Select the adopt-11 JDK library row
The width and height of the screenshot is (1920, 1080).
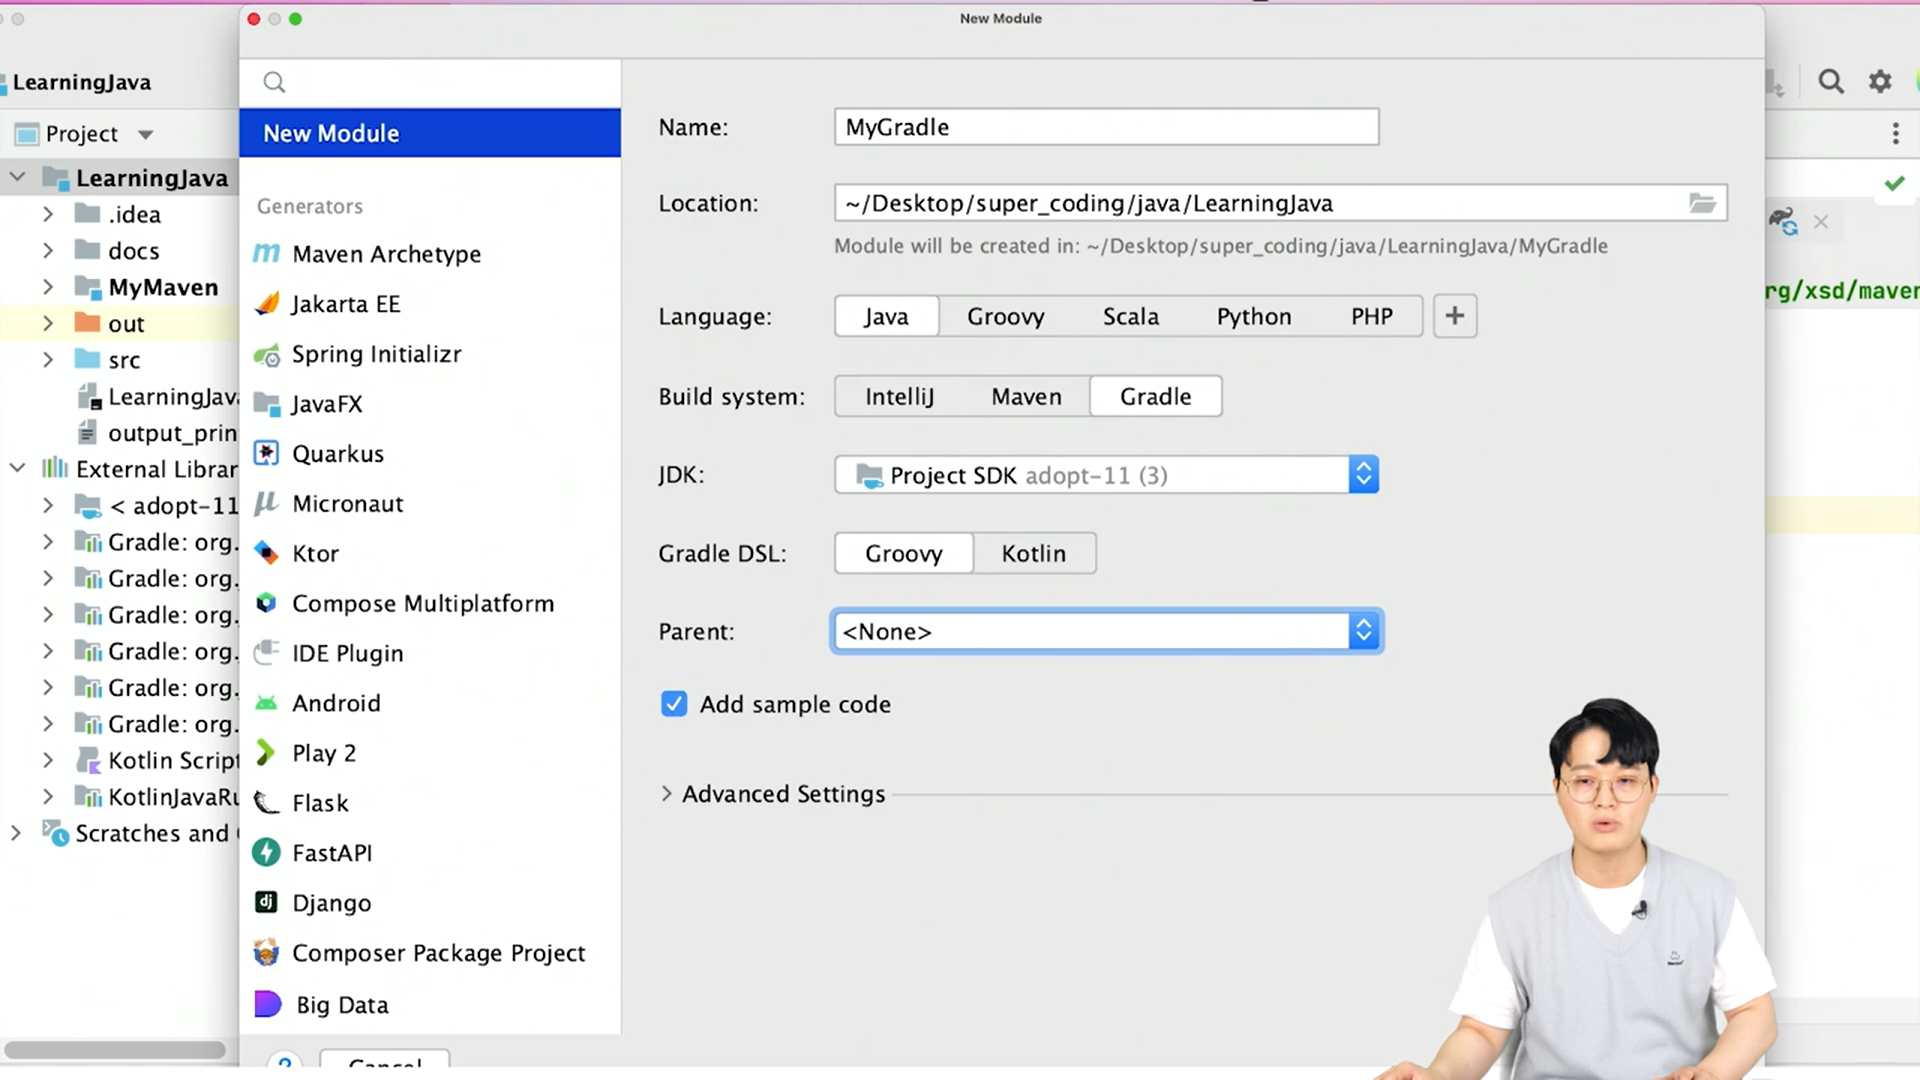[120, 506]
